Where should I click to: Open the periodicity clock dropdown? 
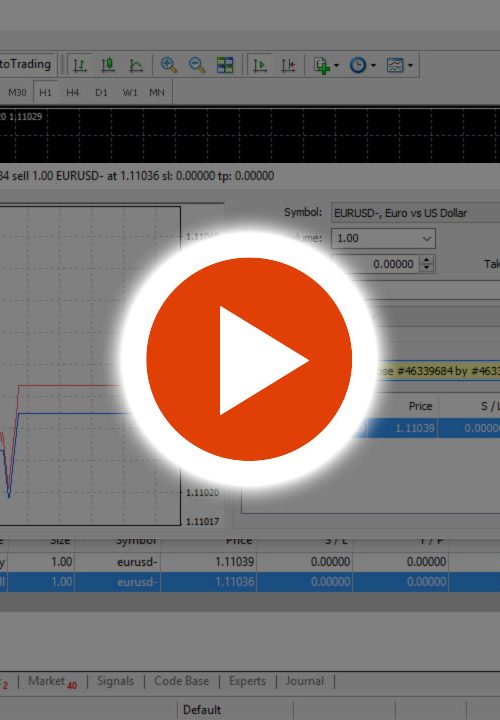pos(362,65)
